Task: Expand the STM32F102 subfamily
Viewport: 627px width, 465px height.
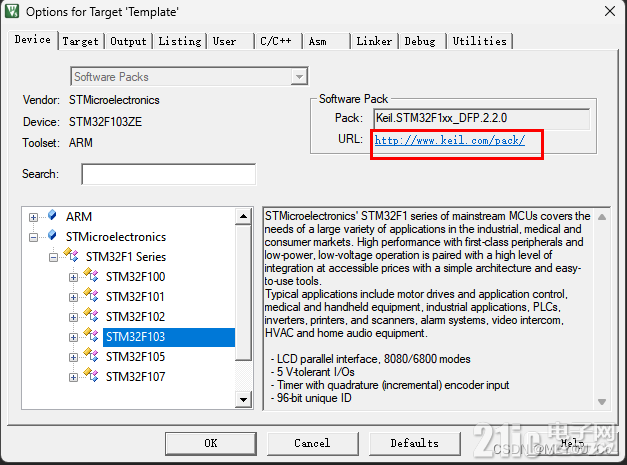Action: [73, 317]
